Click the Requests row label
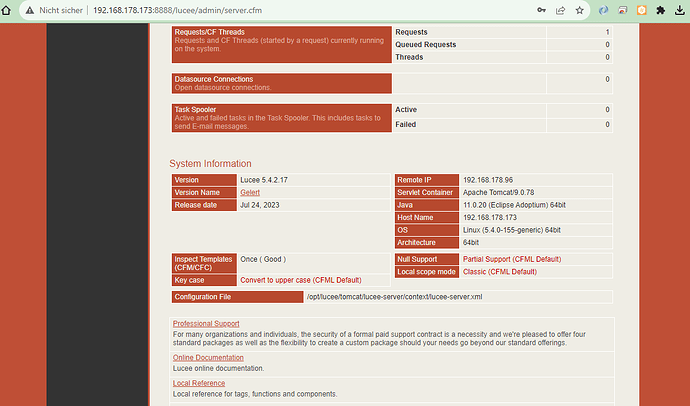Viewport: 690px width, 406px height. pyautogui.click(x=411, y=32)
